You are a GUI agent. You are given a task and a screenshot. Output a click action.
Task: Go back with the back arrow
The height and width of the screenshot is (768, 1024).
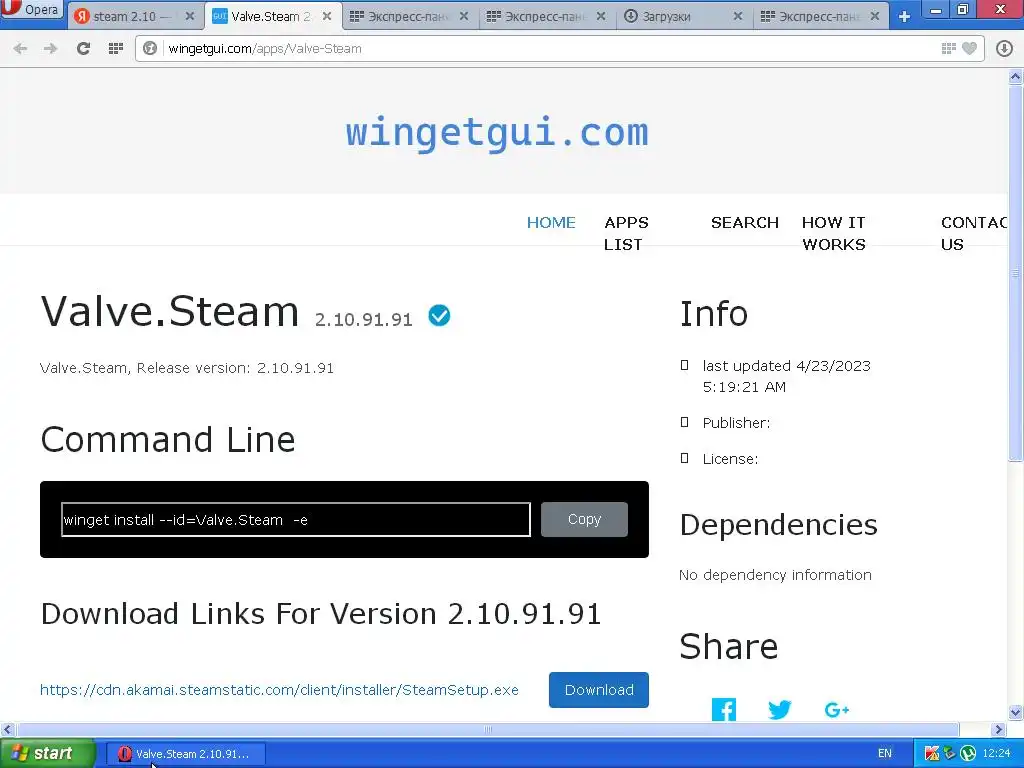(20, 48)
